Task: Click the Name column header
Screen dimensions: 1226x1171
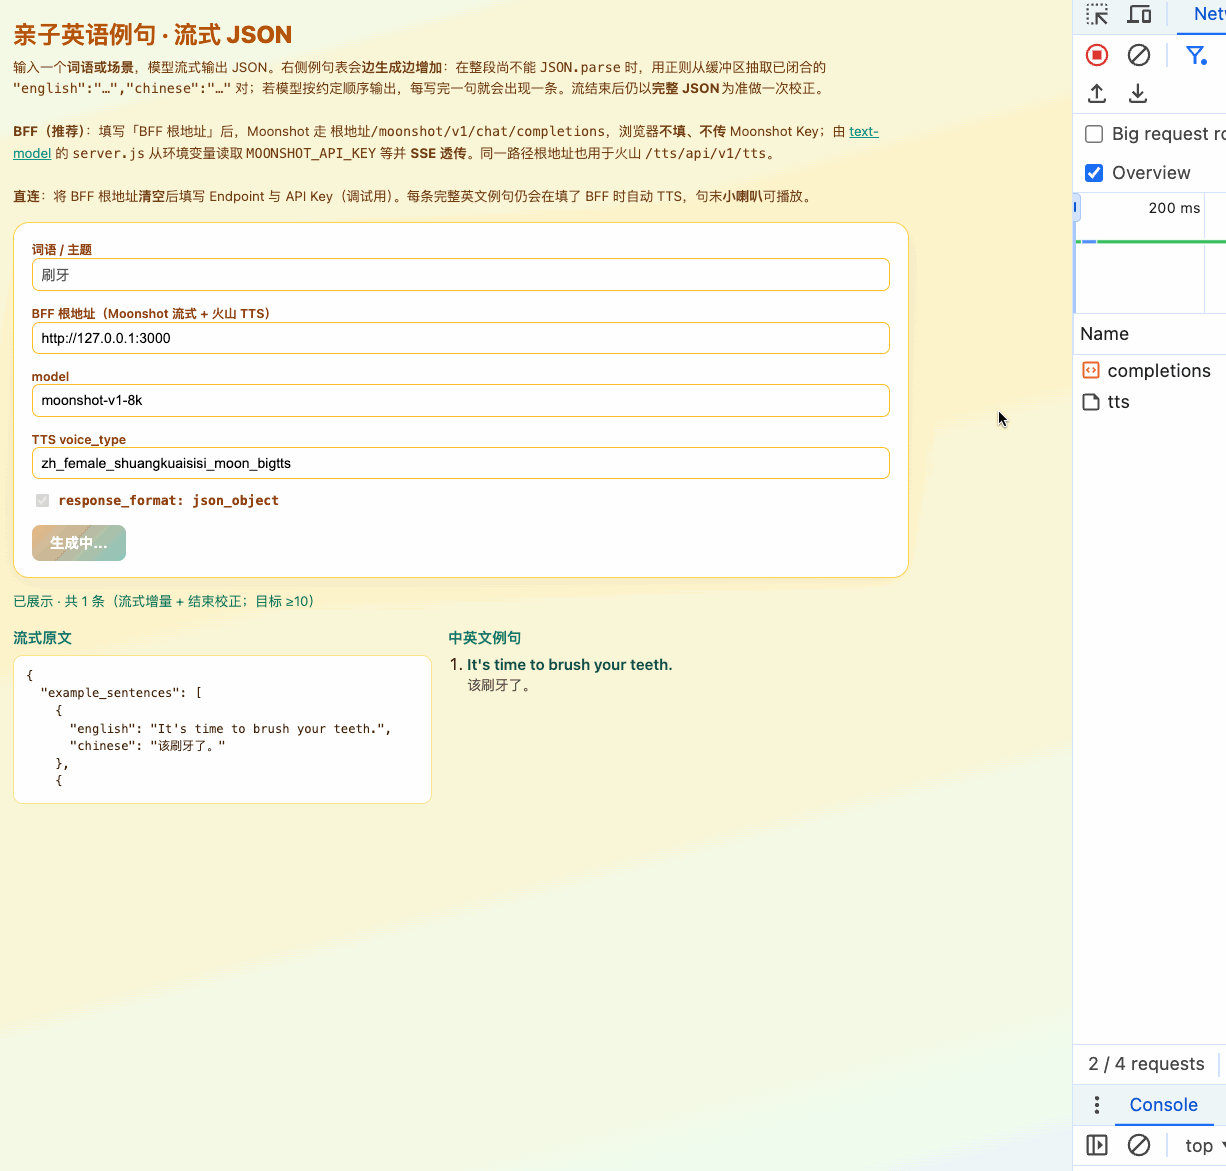Action: 1150,334
